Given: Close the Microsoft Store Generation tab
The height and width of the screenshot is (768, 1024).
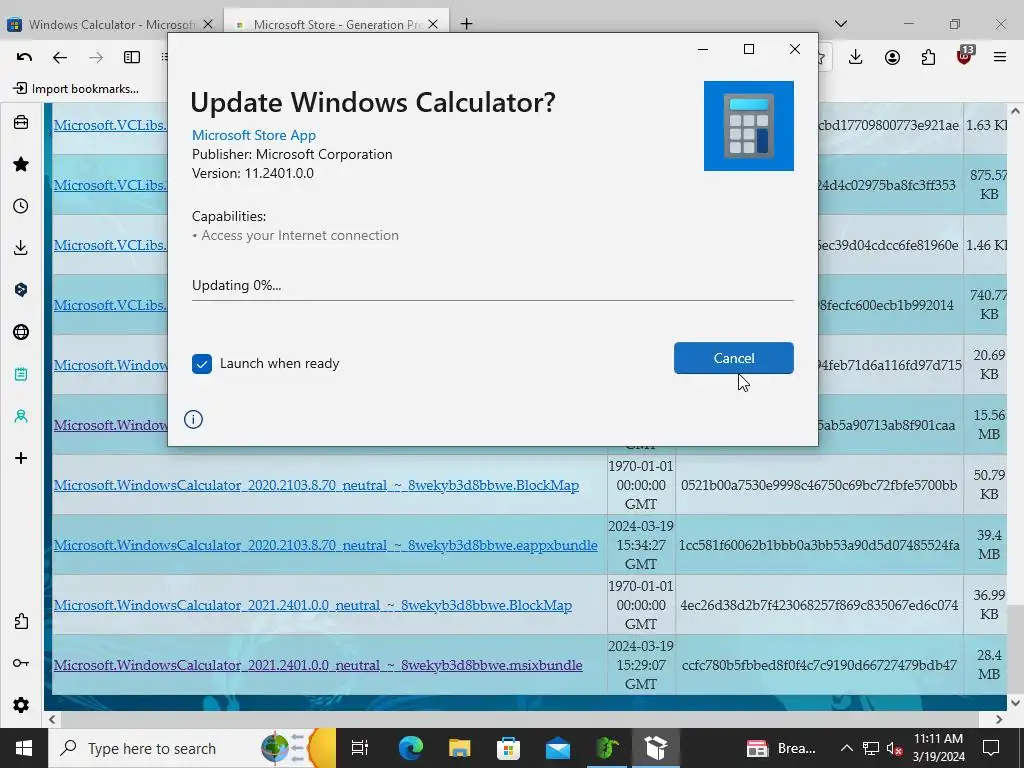Looking at the screenshot, I should [x=434, y=24].
